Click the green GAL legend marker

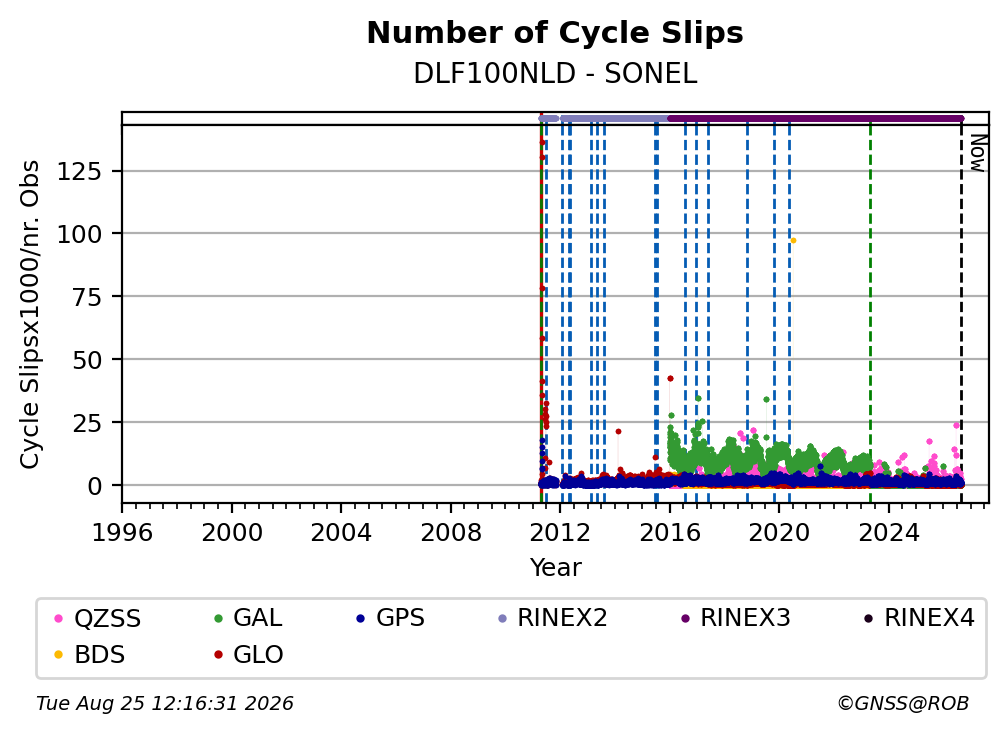[219, 619]
